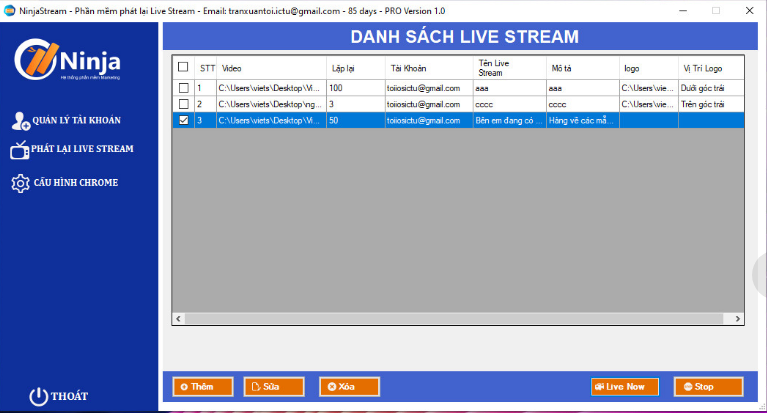This screenshot has height=413, width=767.
Task: Click 'Hàng về các mẫ...' description cell
Action: (x=583, y=120)
